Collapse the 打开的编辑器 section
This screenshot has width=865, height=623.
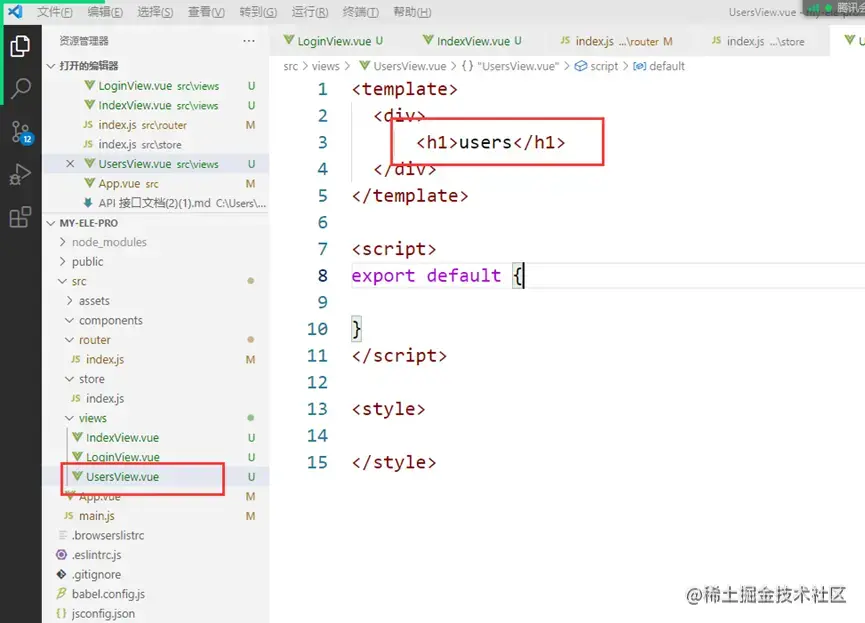click(x=88, y=66)
